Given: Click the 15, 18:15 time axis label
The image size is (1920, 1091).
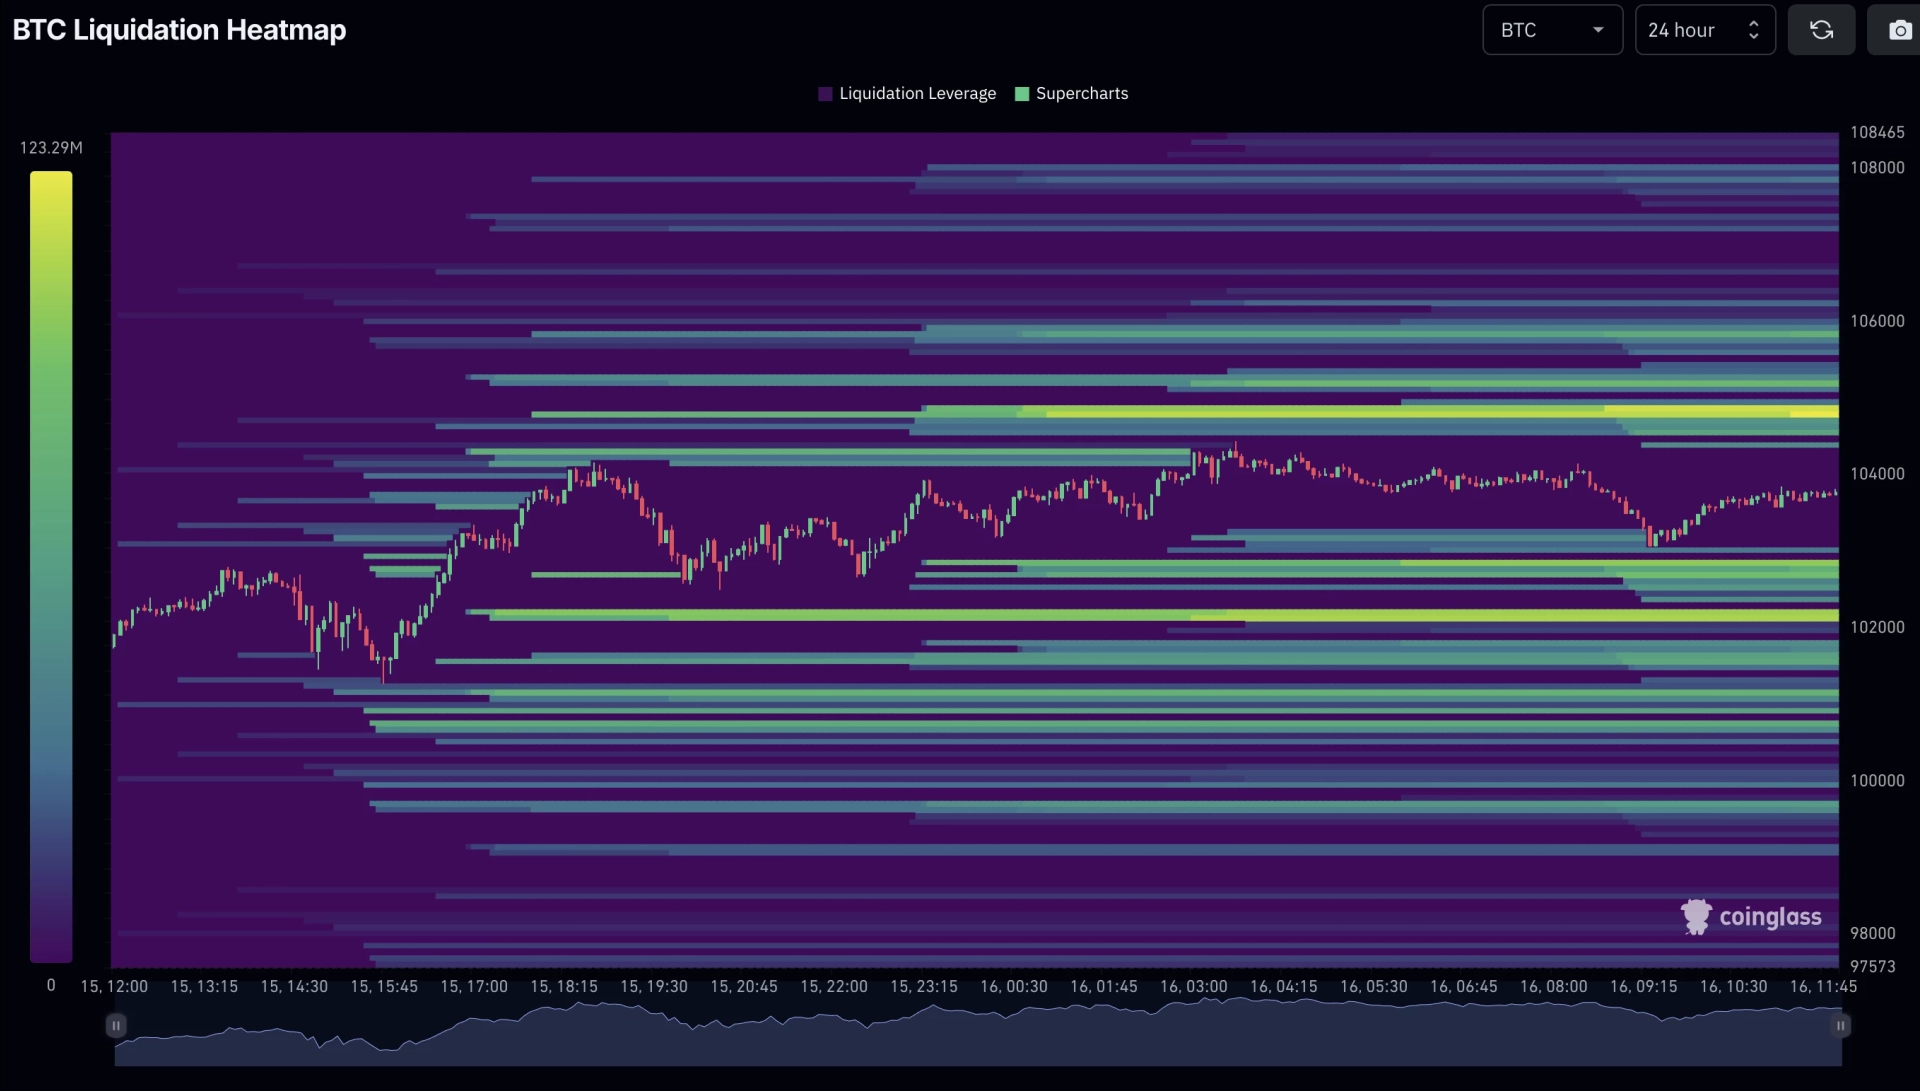Looking at the screenshot, I should 564,986.
